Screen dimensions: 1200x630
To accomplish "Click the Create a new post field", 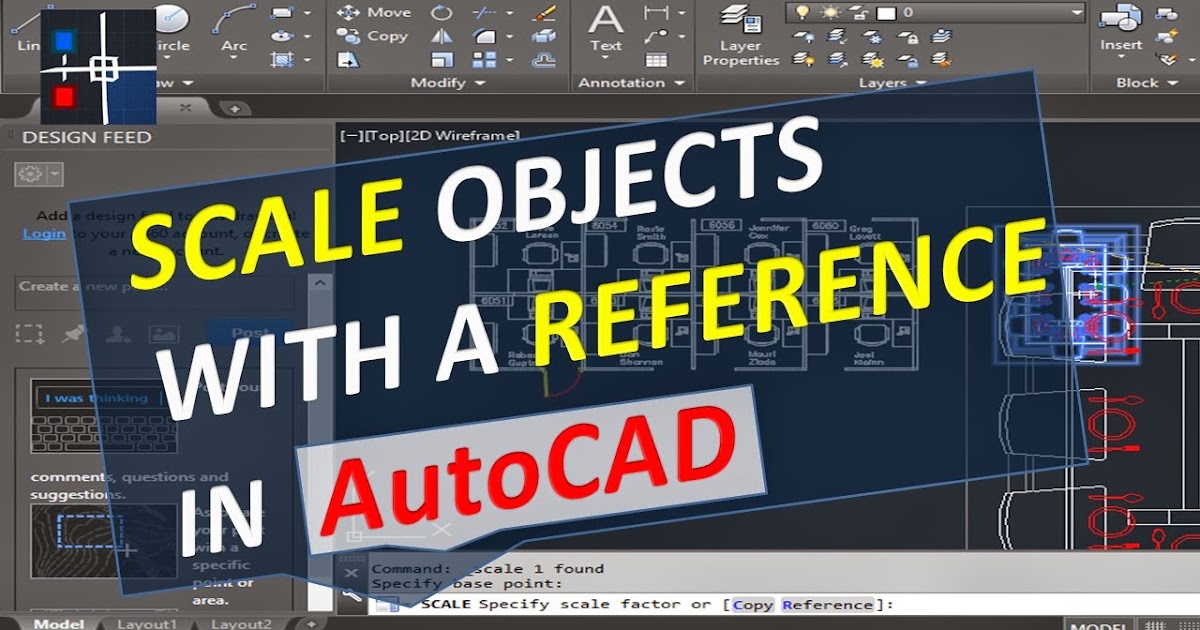I will pos(150,293).
